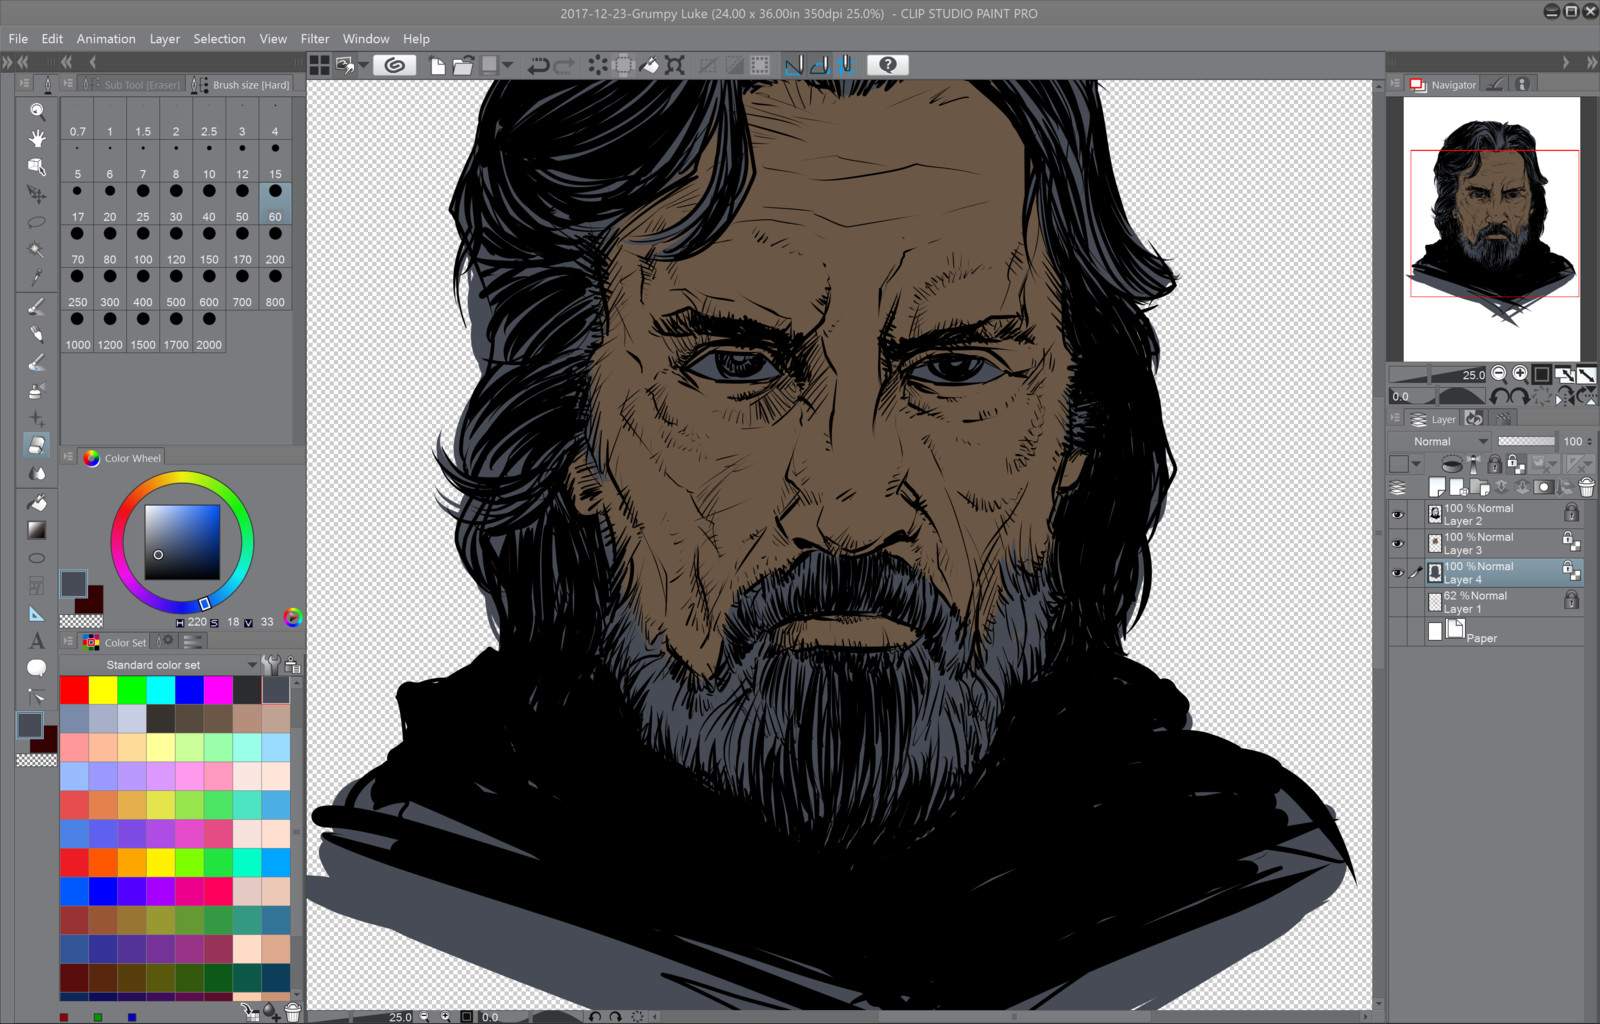
Task: Adjust layer opacity with the 100 stepper arrows
Action: tap(1589, 441)
